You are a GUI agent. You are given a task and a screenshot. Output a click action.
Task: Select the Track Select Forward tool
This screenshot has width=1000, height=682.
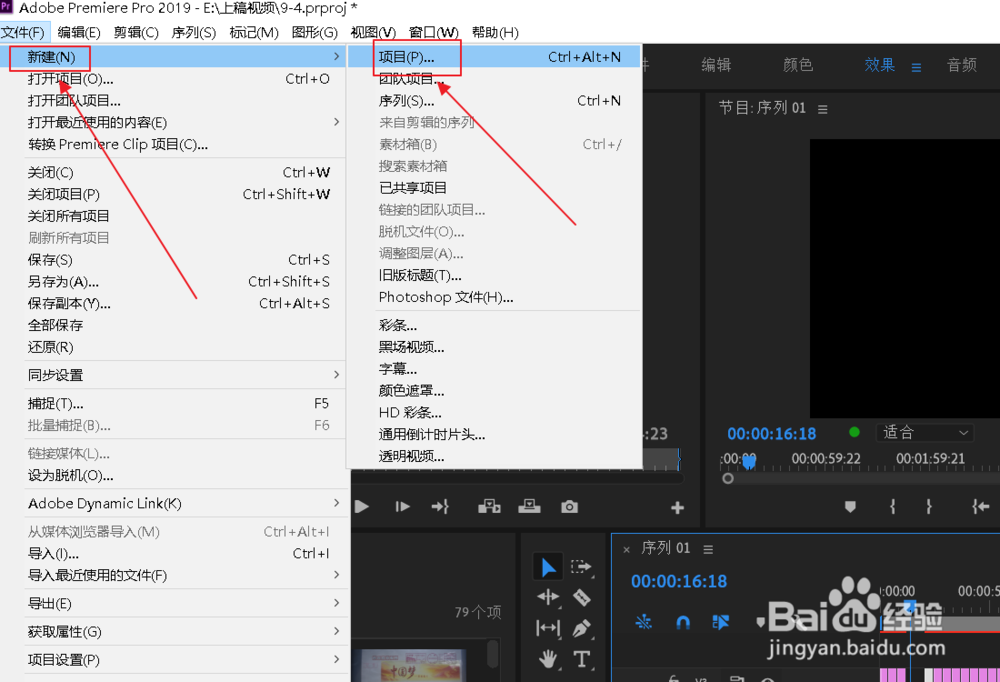click(581, 567)
